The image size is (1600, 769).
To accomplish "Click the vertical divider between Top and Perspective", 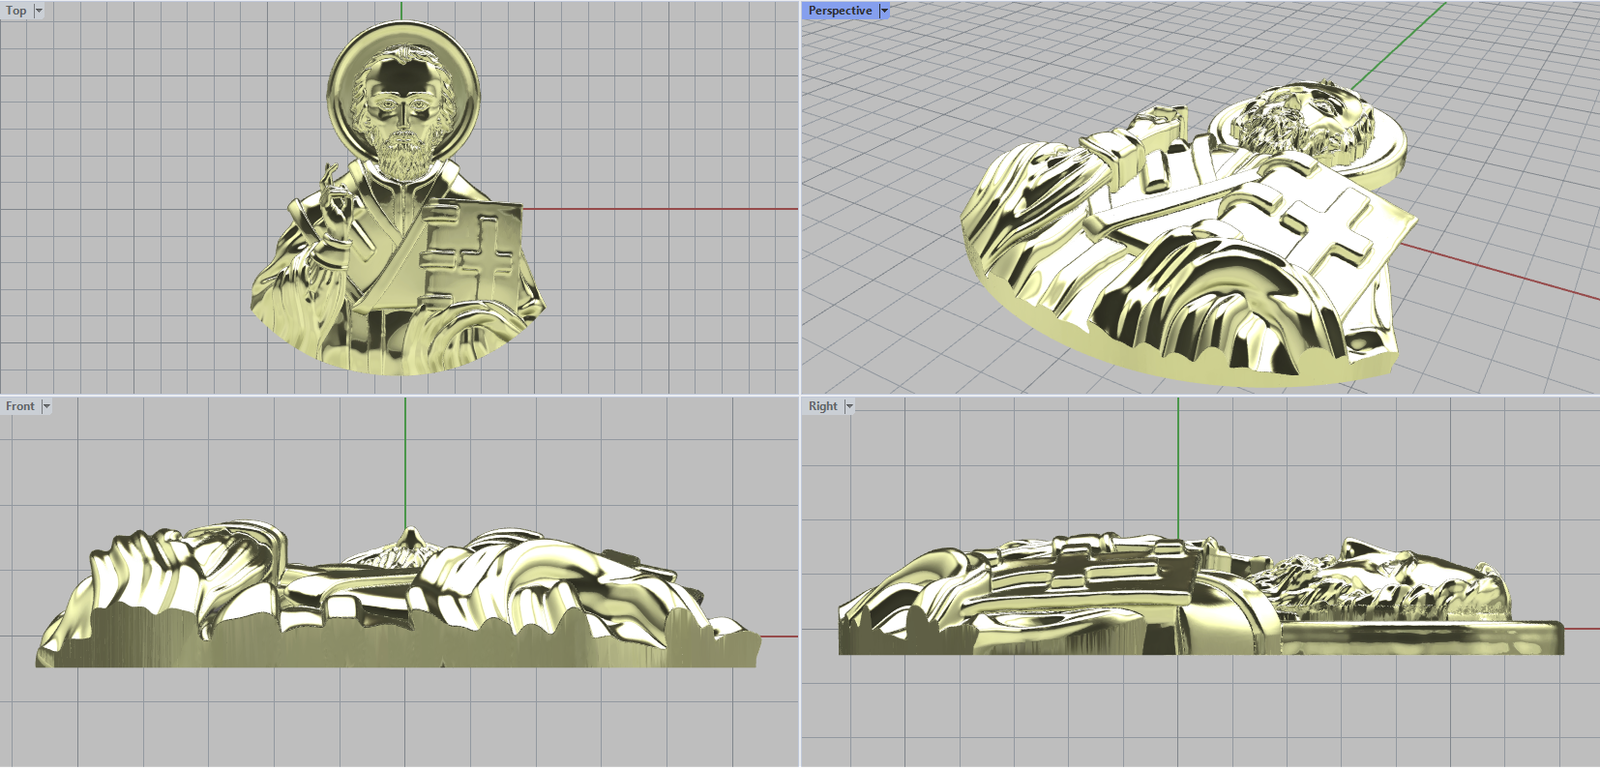I will tap(800, 200).
